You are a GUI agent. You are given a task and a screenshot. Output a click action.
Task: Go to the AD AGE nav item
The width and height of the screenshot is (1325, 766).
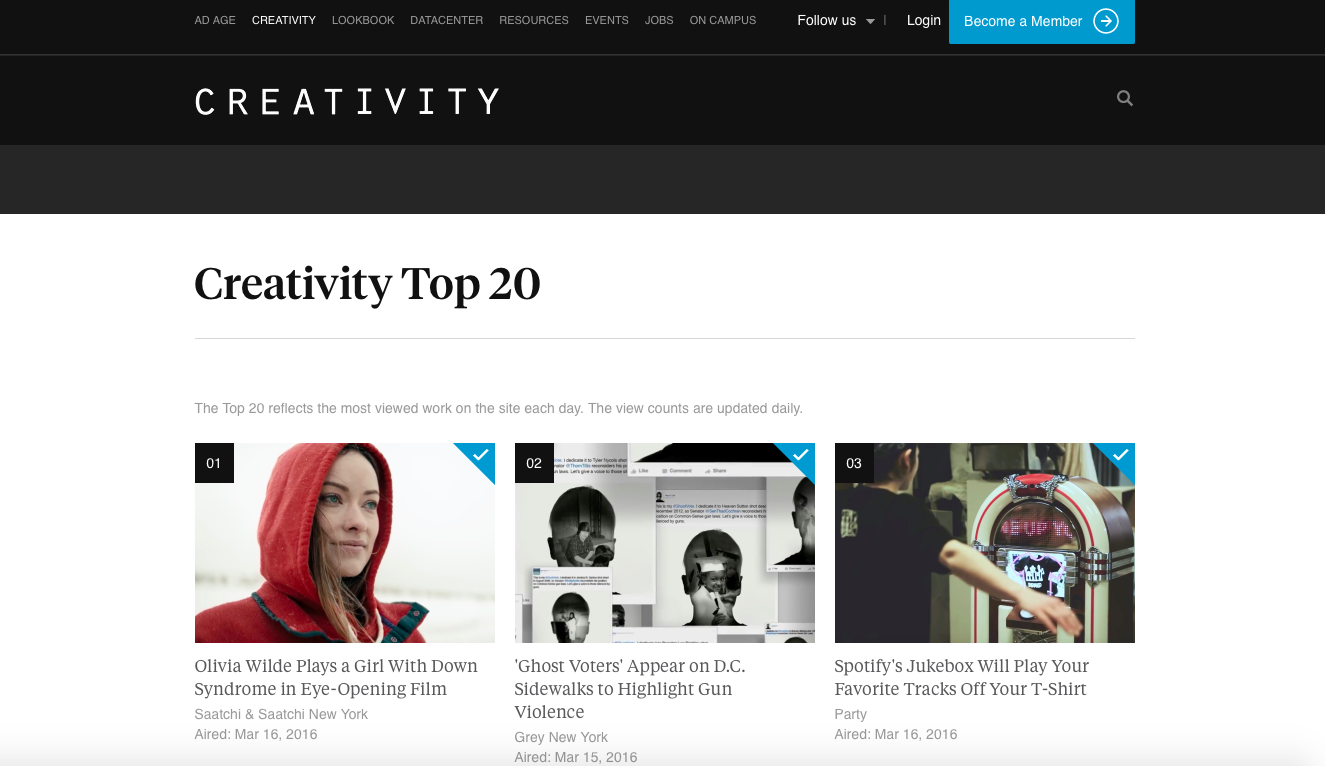[215, 20]
